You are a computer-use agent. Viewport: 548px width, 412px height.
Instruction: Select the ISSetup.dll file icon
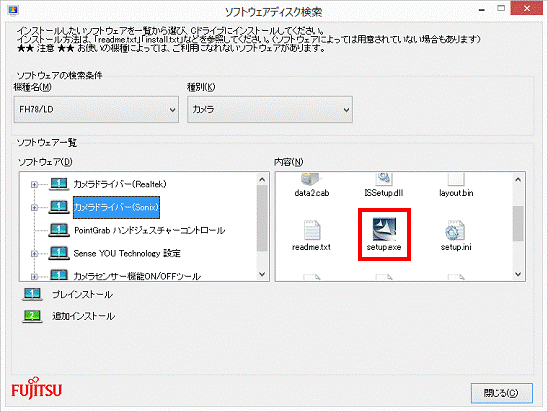[384, 179]
